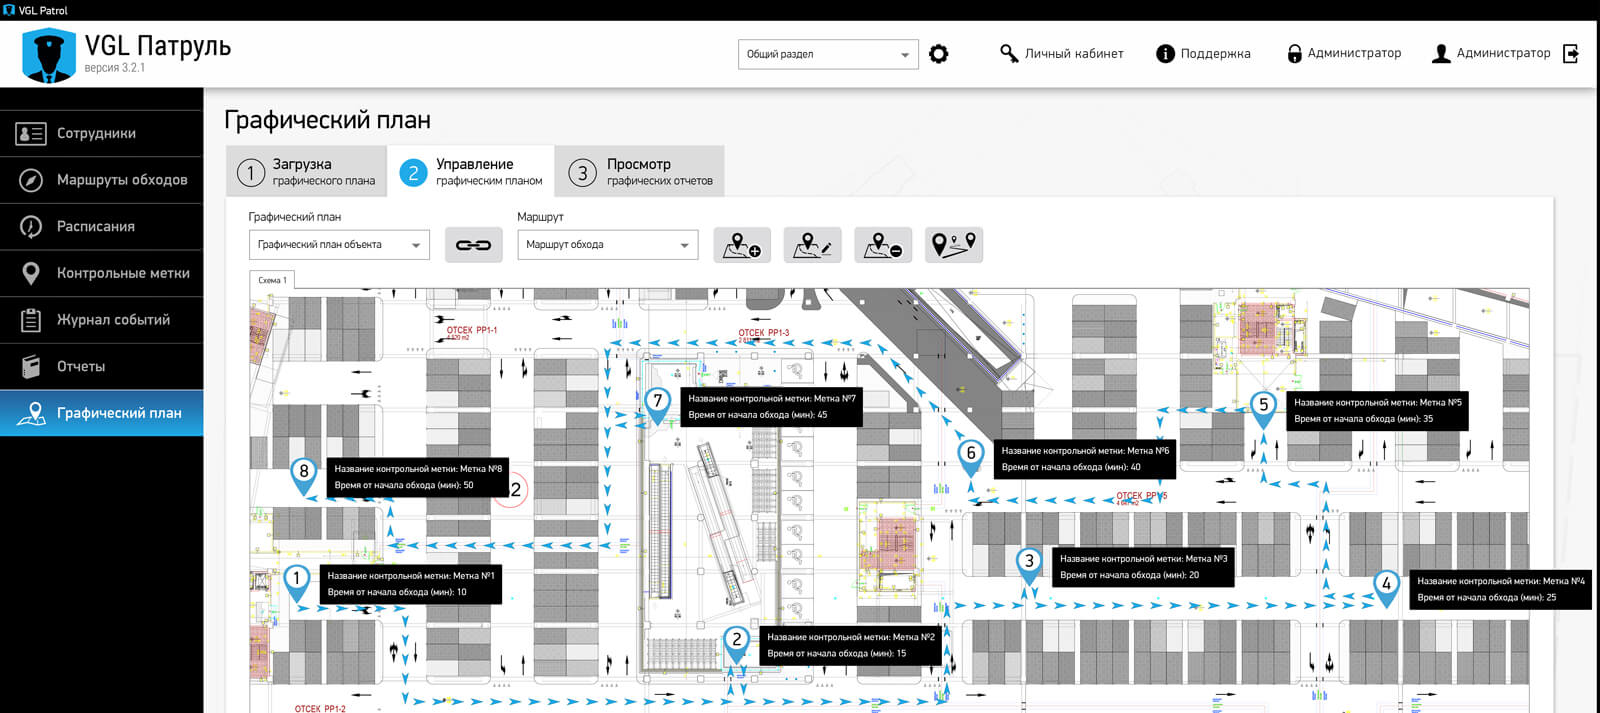Switch to Просмотр графических отчетов tab
The height and width of the screenshot is (713, 1600).
tap(640, 172)
